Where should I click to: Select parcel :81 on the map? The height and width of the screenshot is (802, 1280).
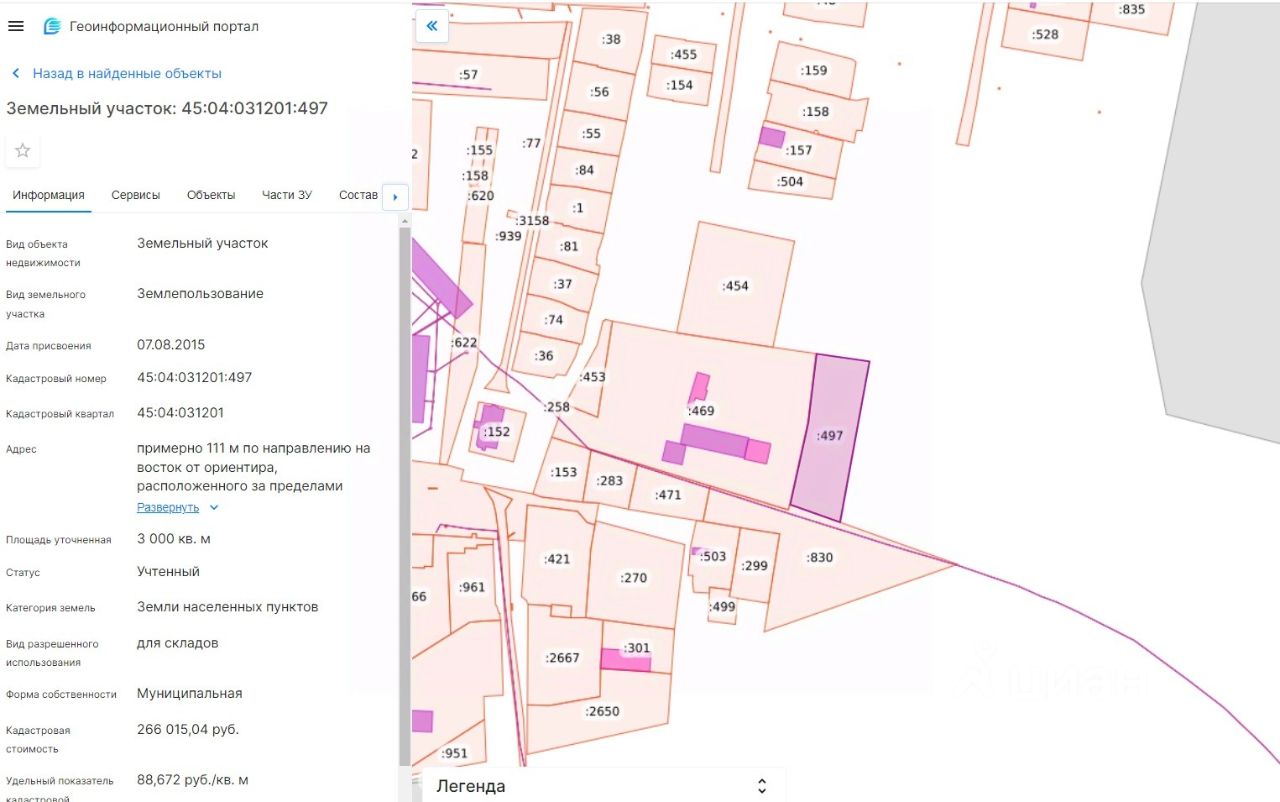569,247
